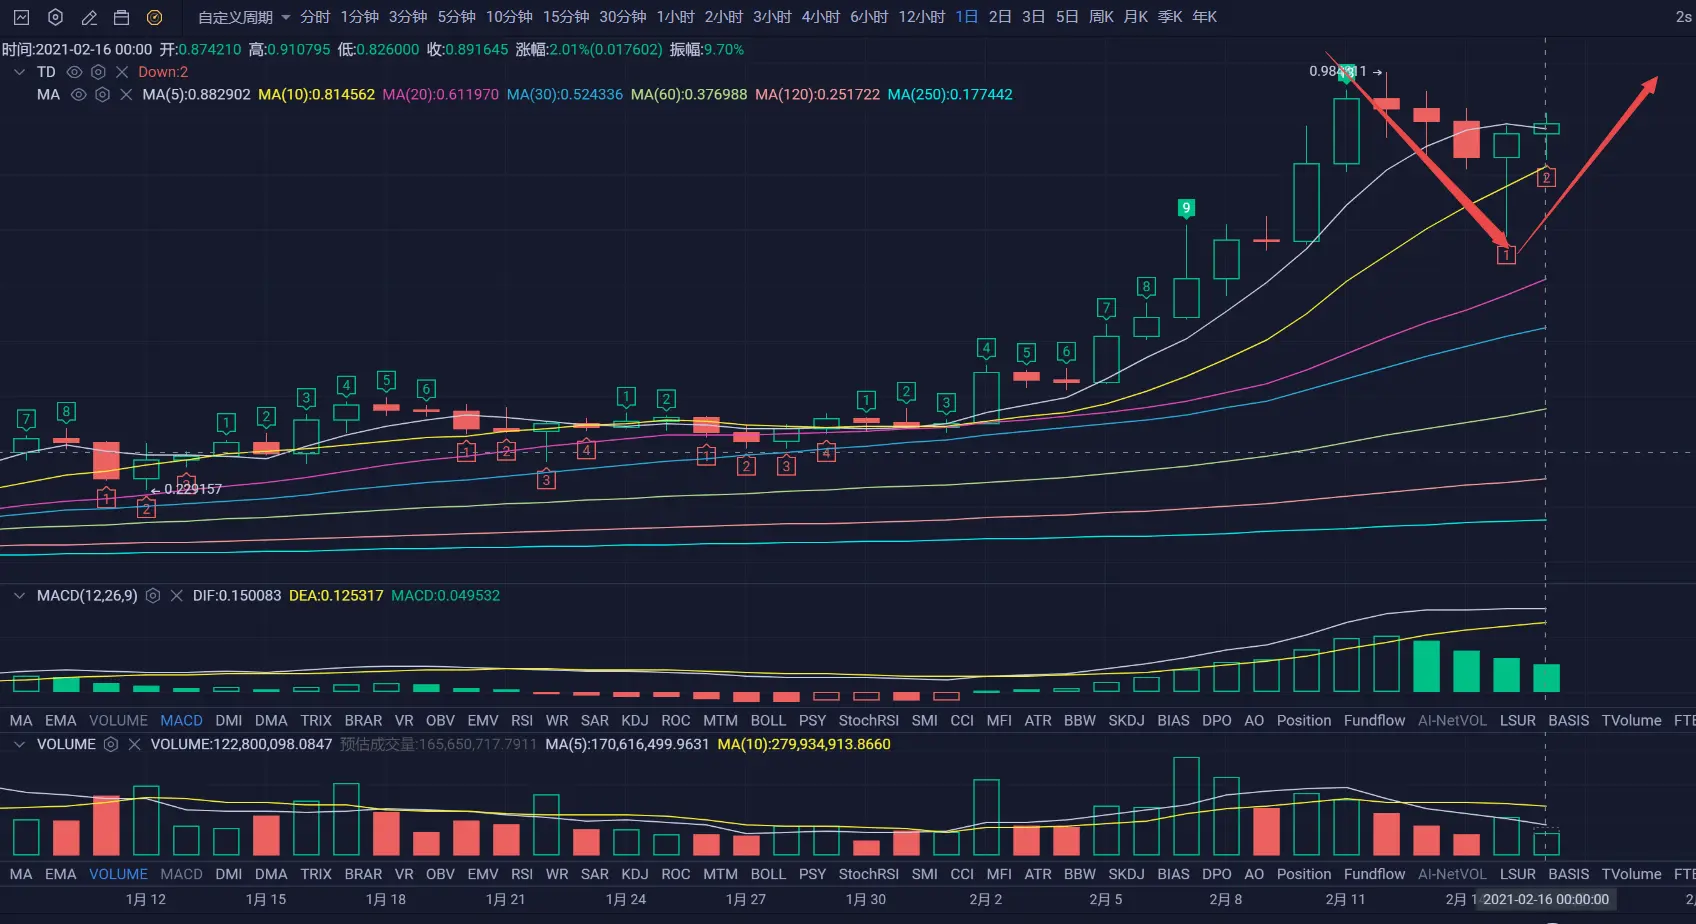Select CCI in the bottom indicator row
This screenshot has height=924, width=1696.
(962, 875)
